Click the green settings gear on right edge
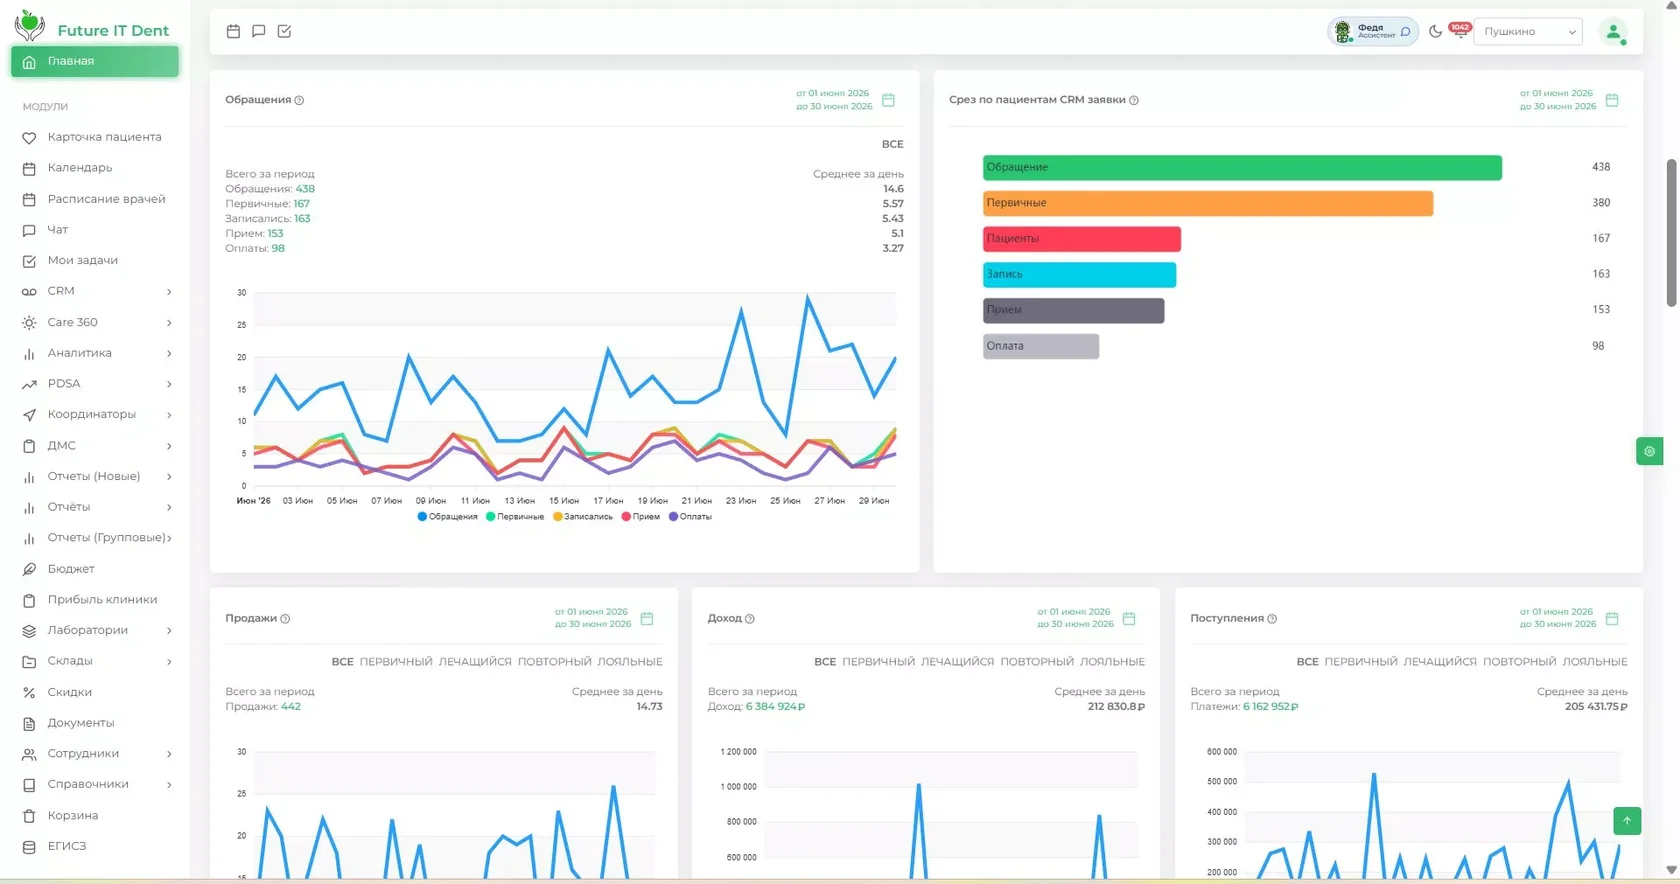Image resolution: width=1680 pixels, height=884 pixels. tap(1649, 451)
